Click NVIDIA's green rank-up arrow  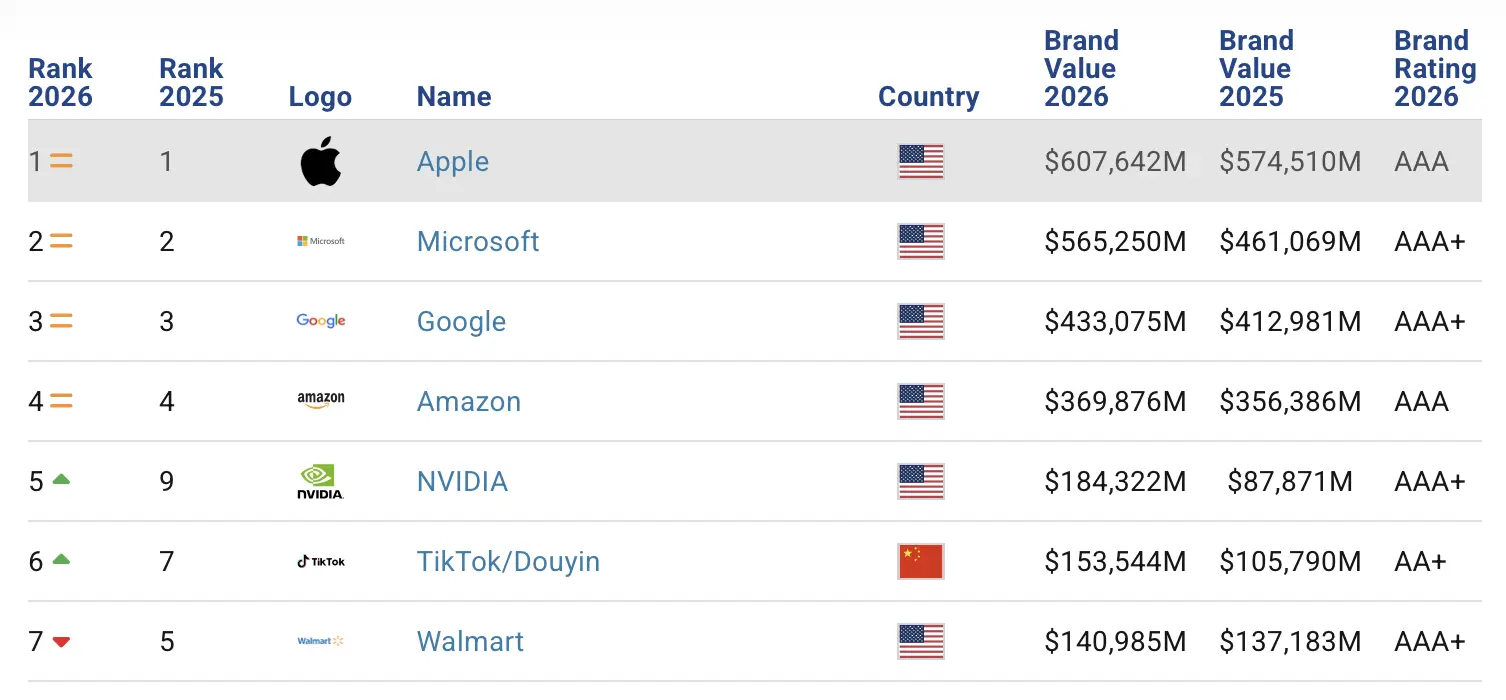coord(61,480)
